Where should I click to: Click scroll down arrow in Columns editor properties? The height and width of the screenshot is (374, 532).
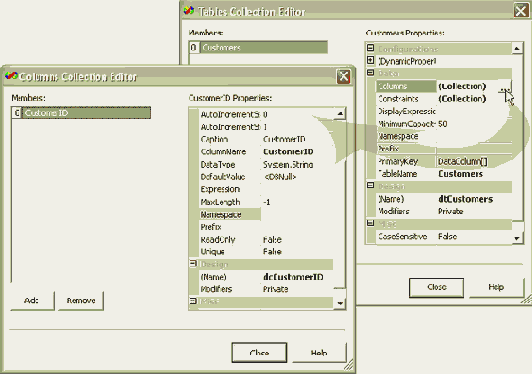[340, 303]
